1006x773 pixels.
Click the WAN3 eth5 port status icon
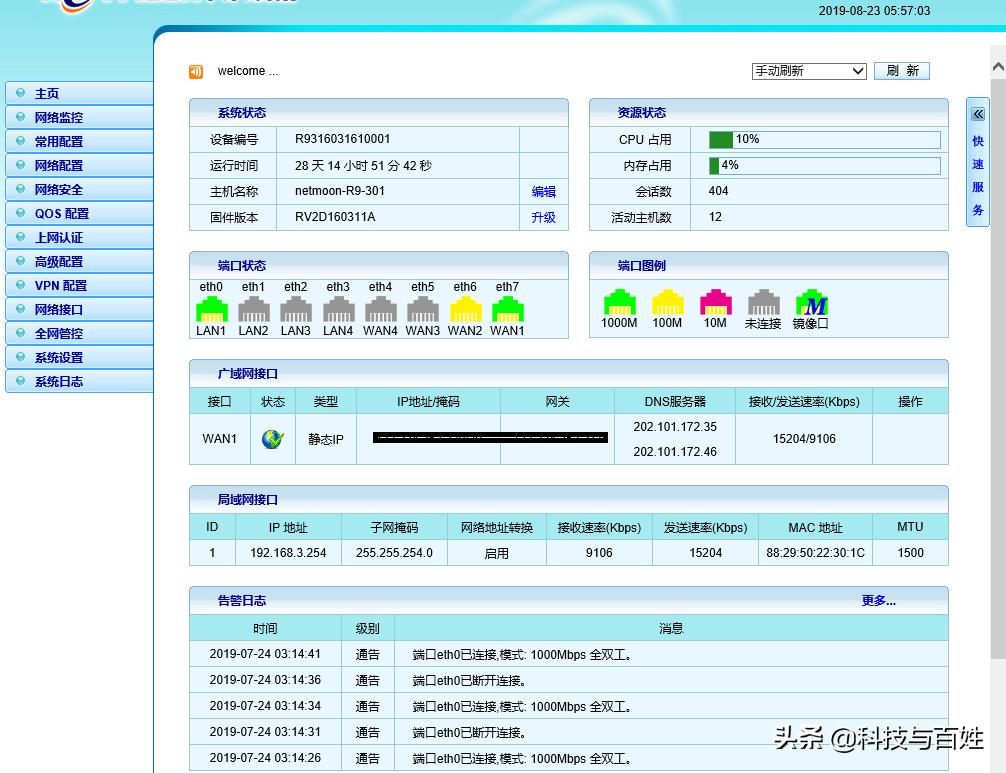(x=422, y=308)
